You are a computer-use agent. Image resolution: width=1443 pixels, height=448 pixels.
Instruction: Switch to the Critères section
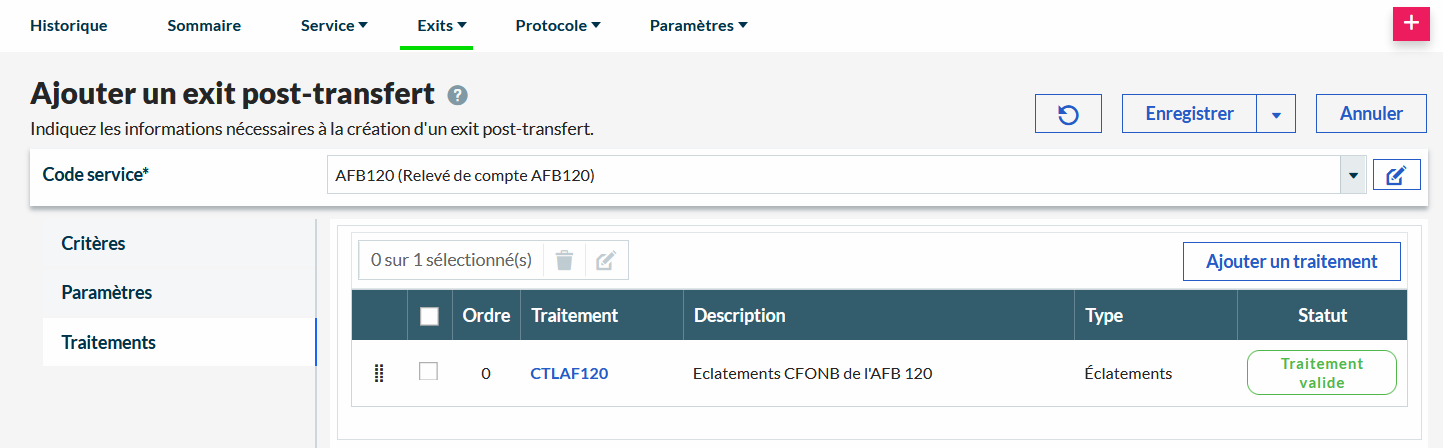click(93, 244)
